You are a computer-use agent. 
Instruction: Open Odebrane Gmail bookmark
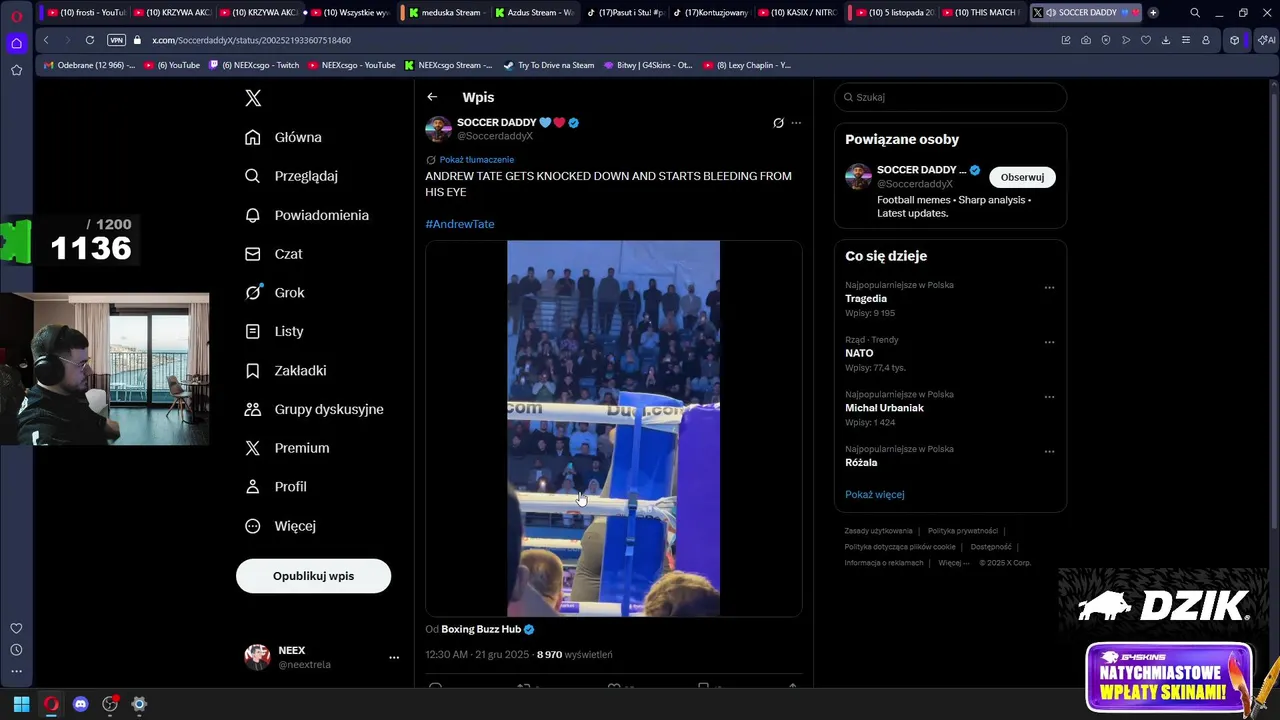[x=90, y=65]
